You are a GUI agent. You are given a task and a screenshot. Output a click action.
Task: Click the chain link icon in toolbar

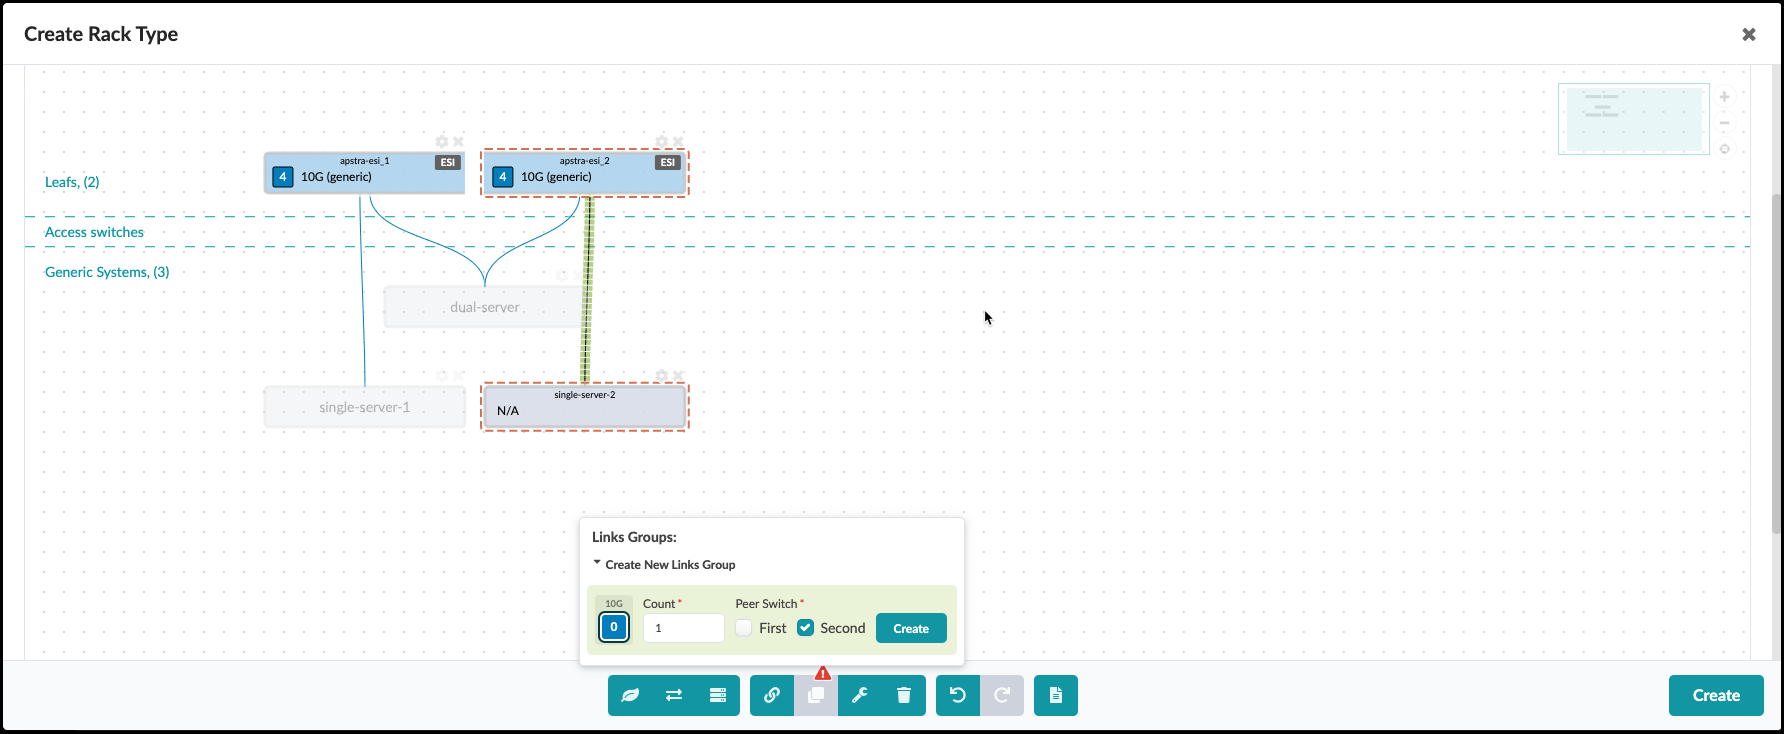click(x=772, y=695)
